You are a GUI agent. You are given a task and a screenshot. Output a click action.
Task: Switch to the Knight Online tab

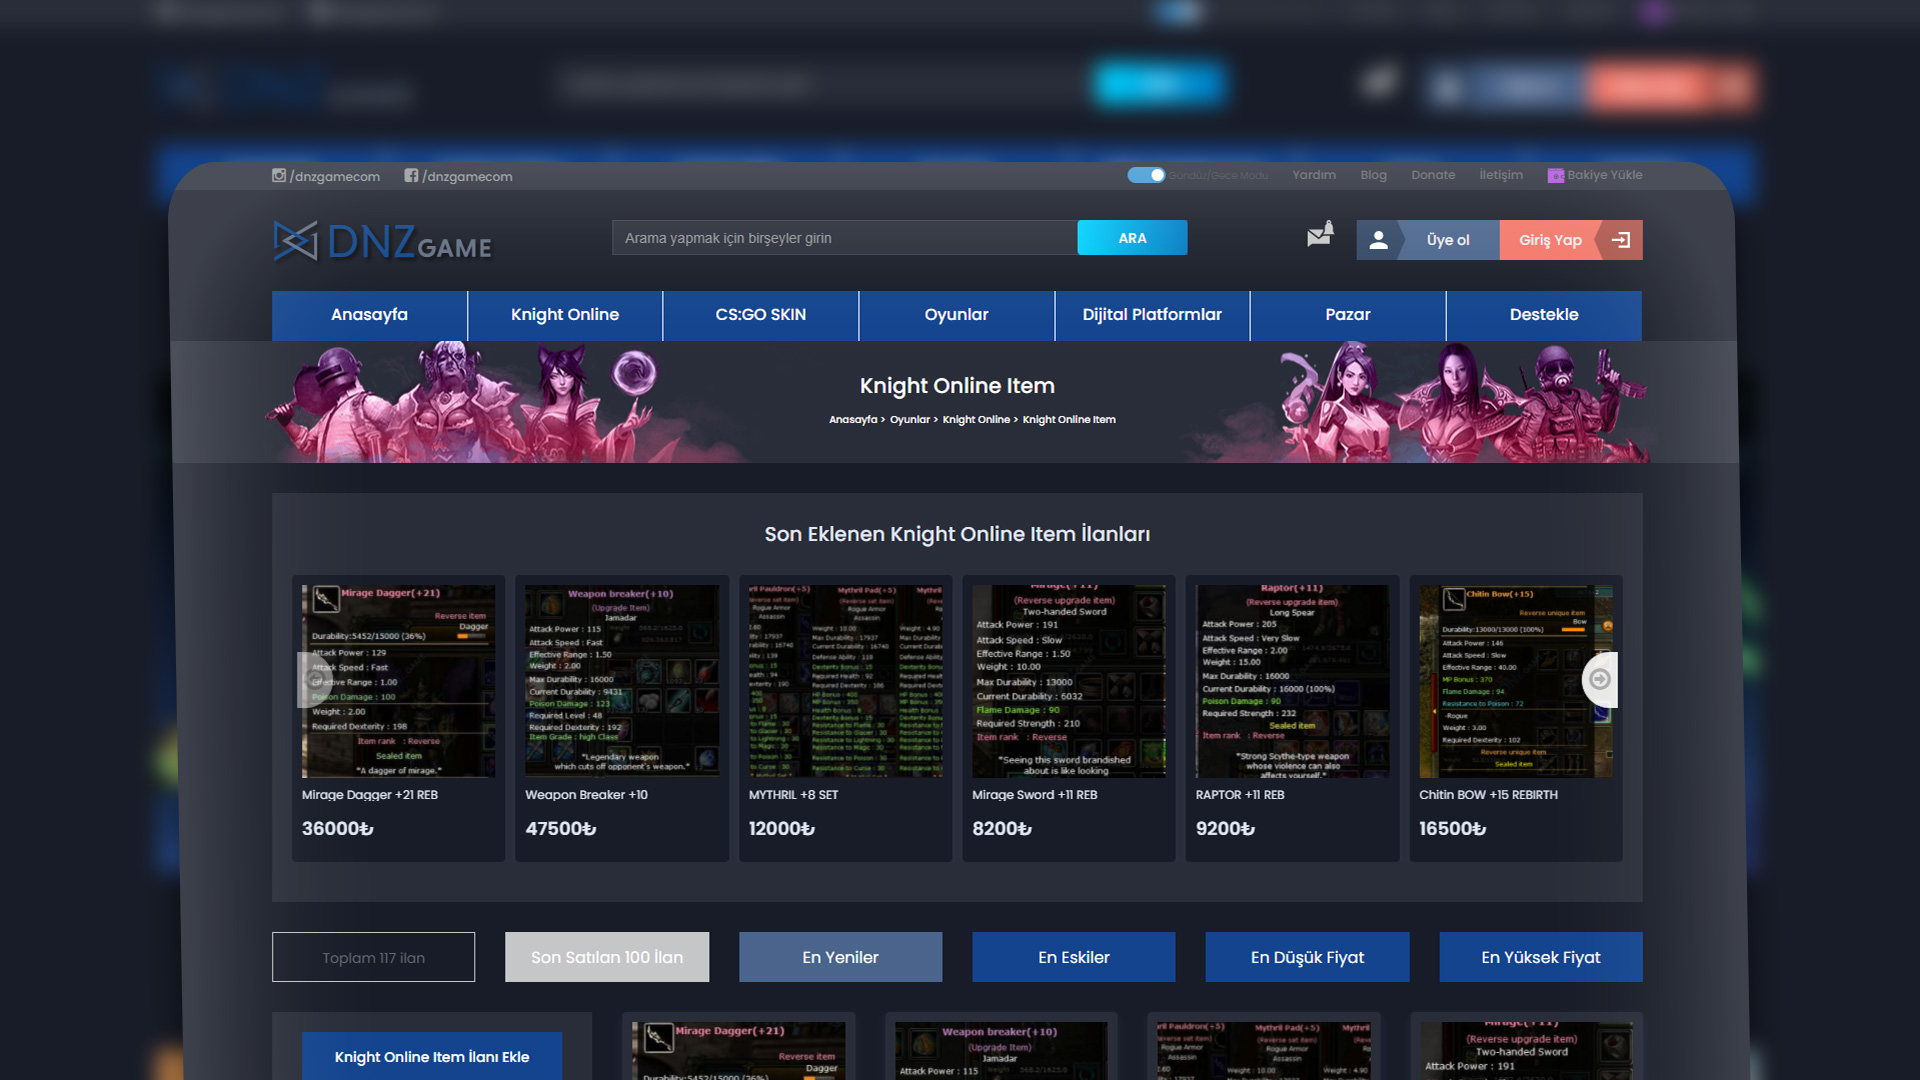[x=564, y=314]
